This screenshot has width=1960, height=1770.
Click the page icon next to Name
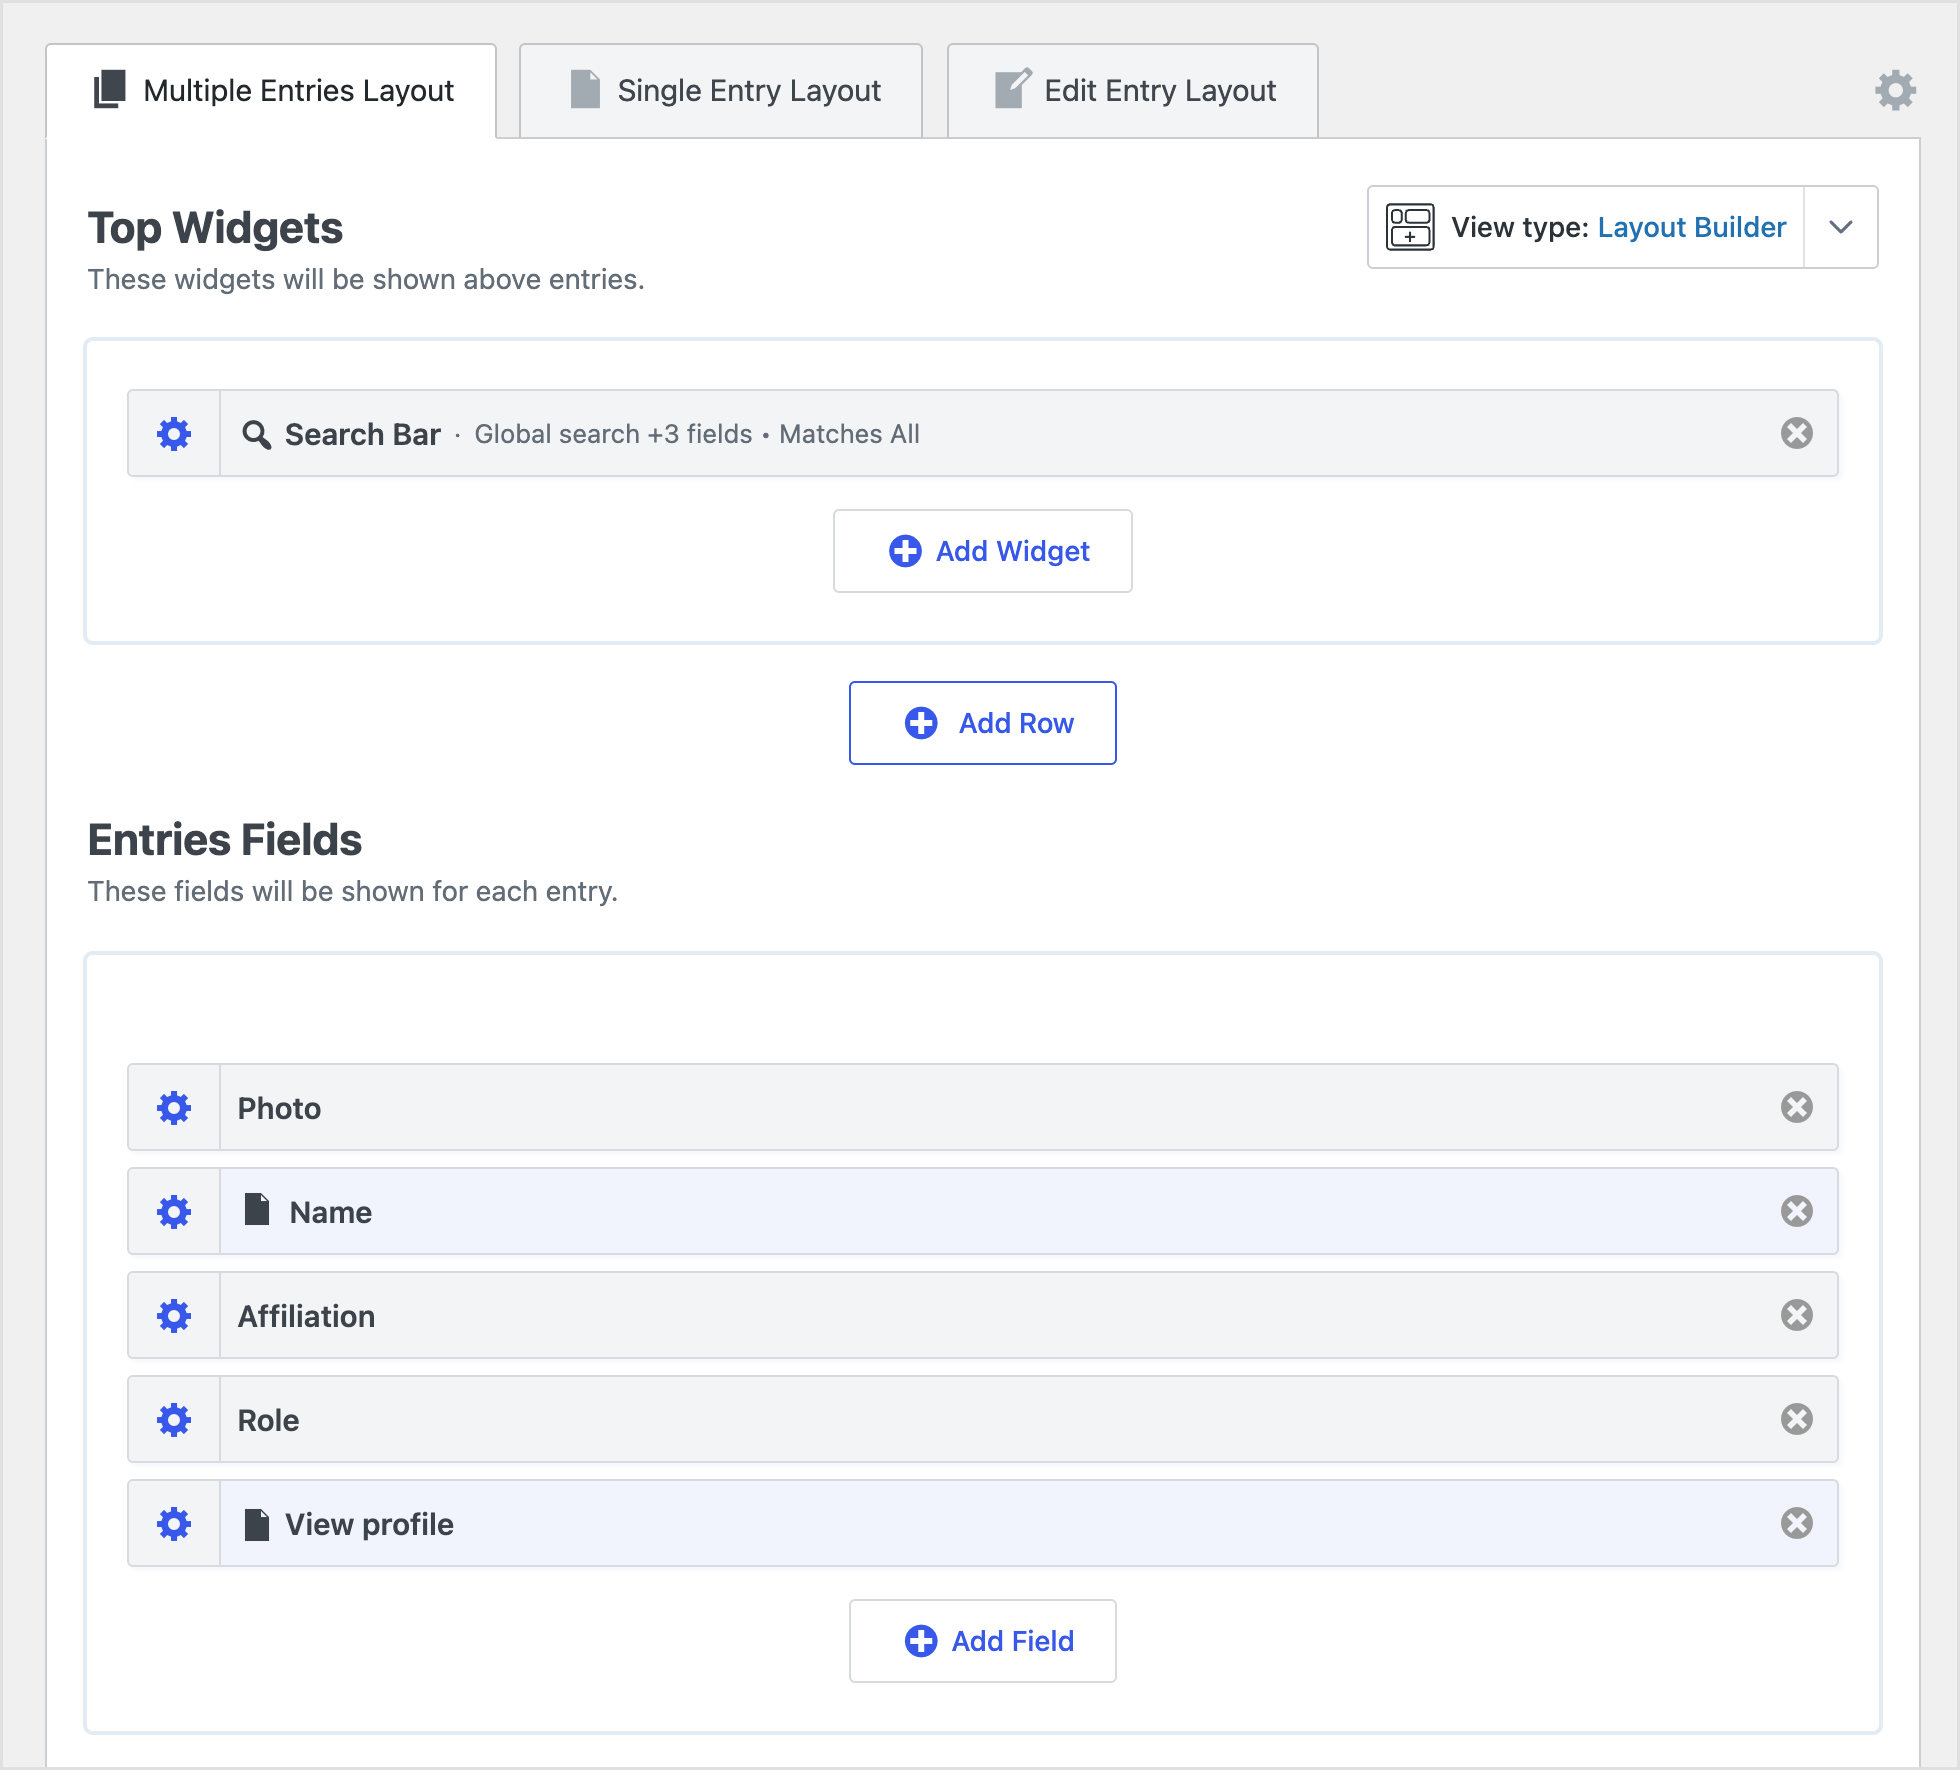[257, 1209]
